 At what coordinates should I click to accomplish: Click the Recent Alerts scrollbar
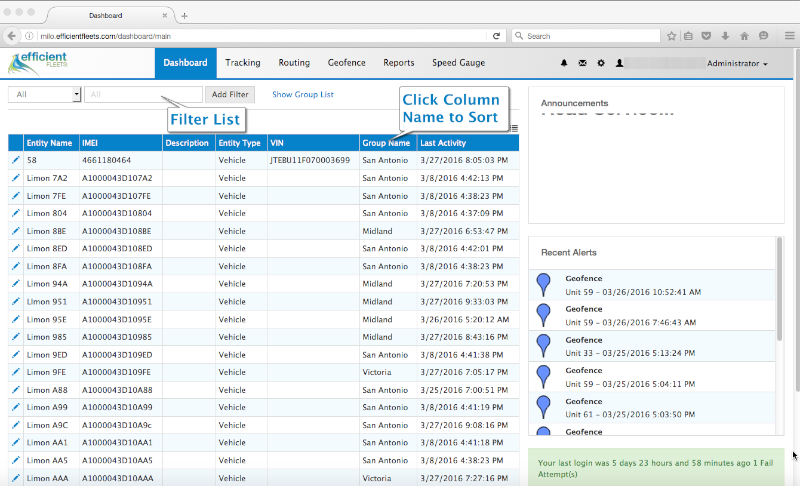click(x=779, y=289)
